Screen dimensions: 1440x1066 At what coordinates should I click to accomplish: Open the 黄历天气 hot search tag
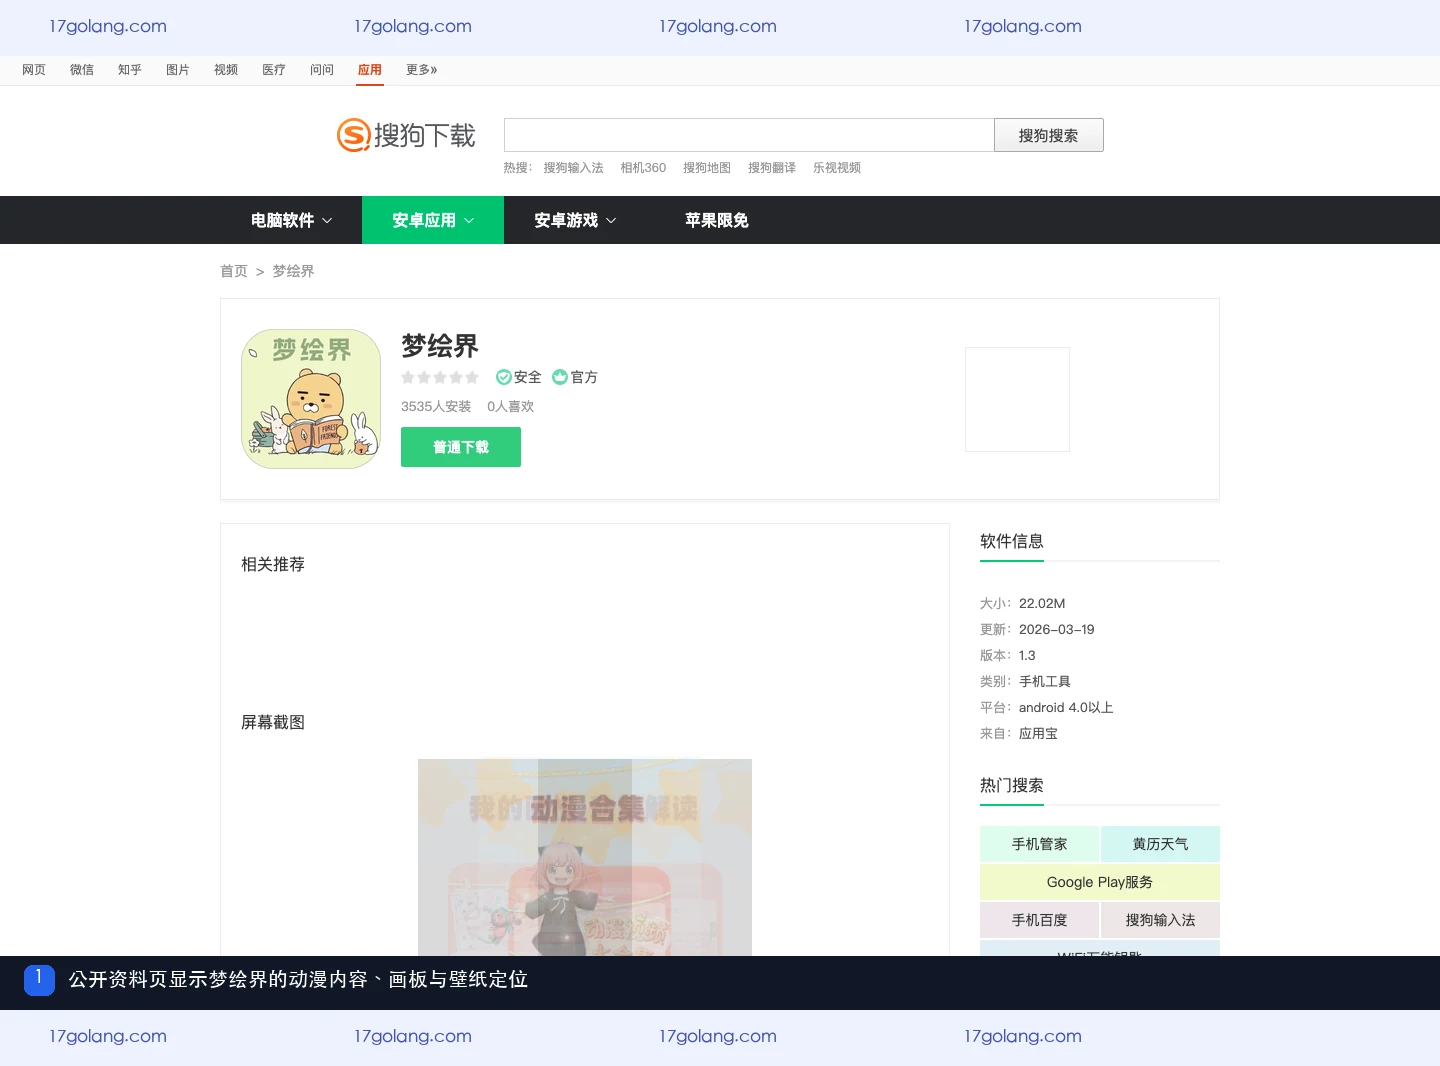pos(1160,844)
